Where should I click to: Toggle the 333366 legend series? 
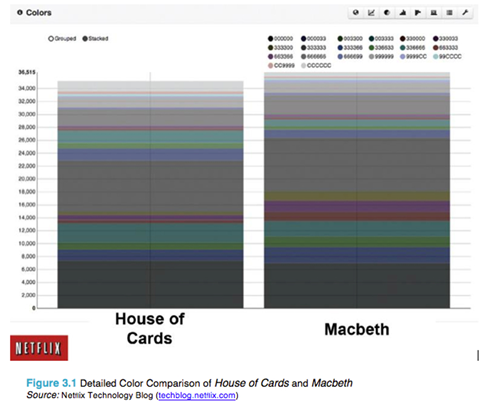tap(350, 48)
